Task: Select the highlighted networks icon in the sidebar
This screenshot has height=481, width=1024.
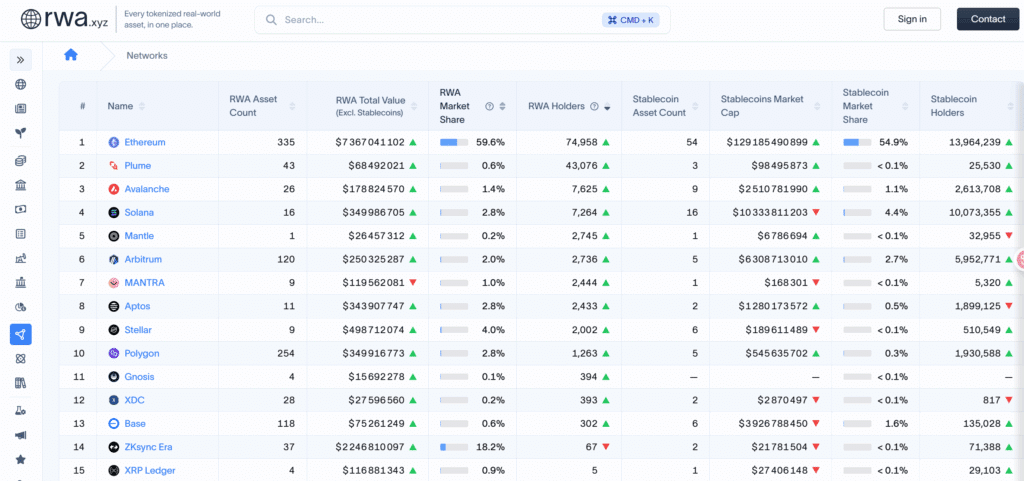Action: click(20, 334)
